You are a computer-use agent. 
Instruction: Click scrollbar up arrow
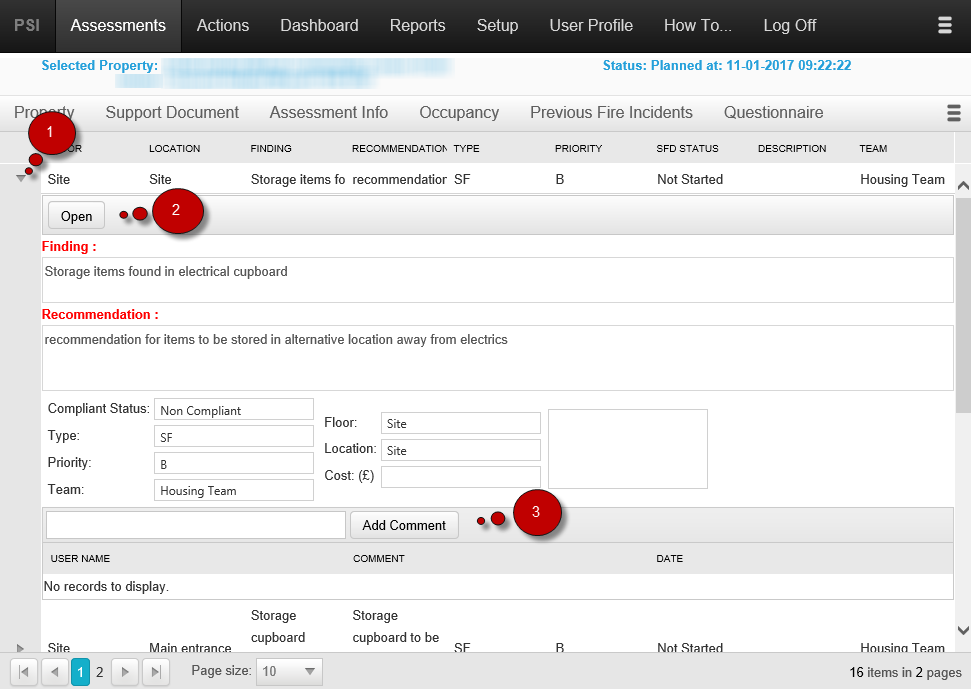[x=963, y=185]
